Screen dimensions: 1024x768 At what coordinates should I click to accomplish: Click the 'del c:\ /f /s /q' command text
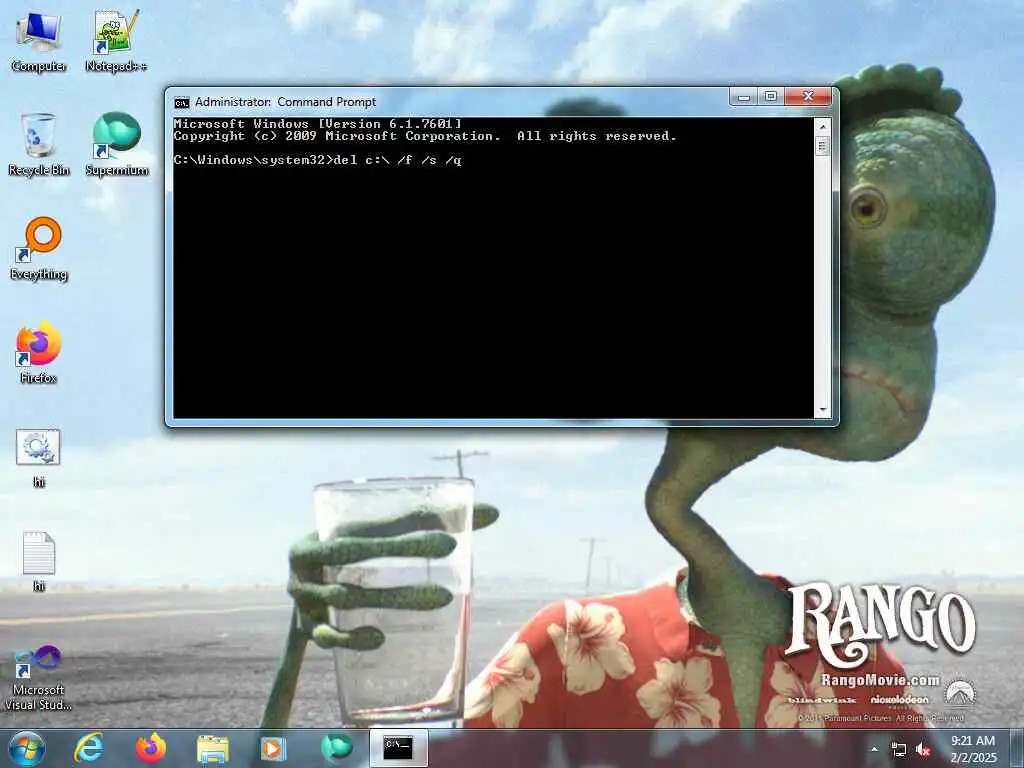pos(398,160)
